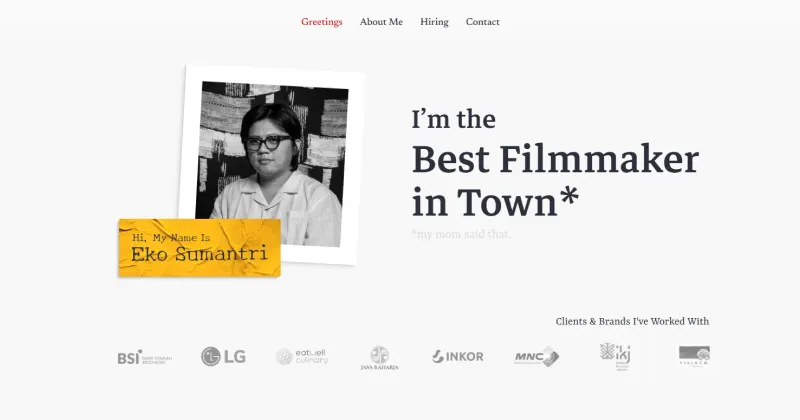The image size is (800, 420).
Task: Click the BSI Bank Syariah Indonesia logo
Action: [144, 357]
